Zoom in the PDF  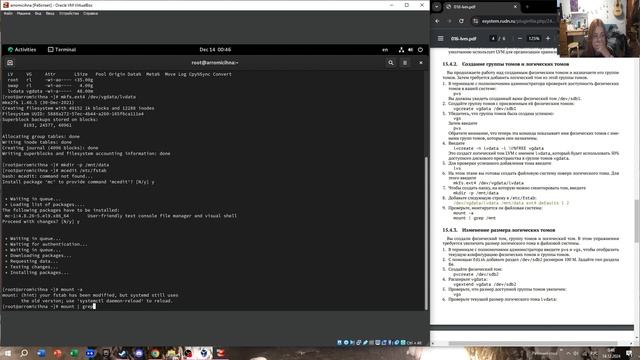pyautogui.click(x=548, y=38)
